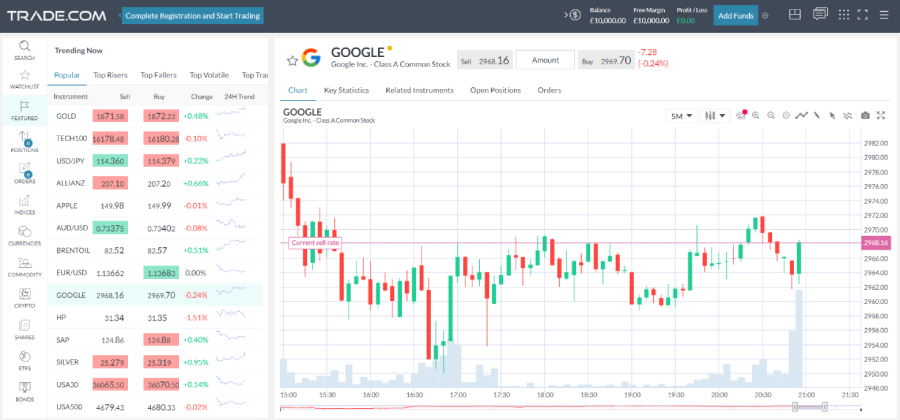This screenshot has height=420, width=900.
Task: Take a chart snapshot with camera icon
Action: point(865,115)
